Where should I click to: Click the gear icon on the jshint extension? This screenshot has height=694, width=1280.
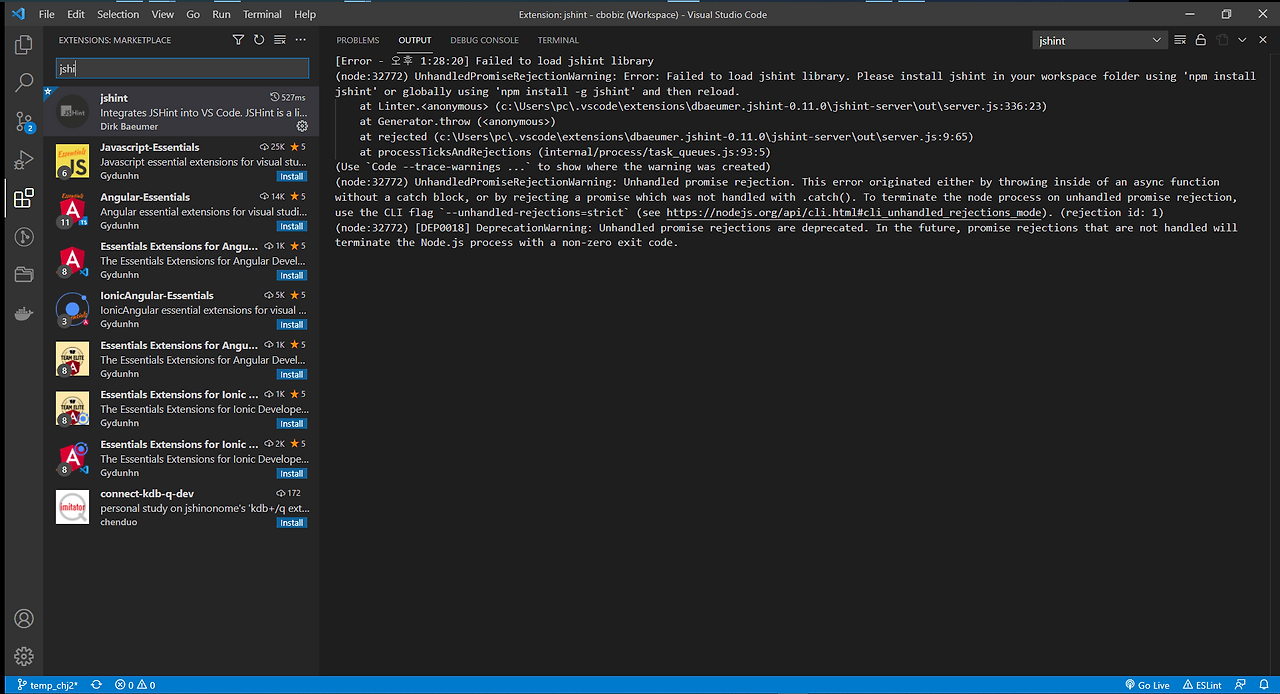302,126
